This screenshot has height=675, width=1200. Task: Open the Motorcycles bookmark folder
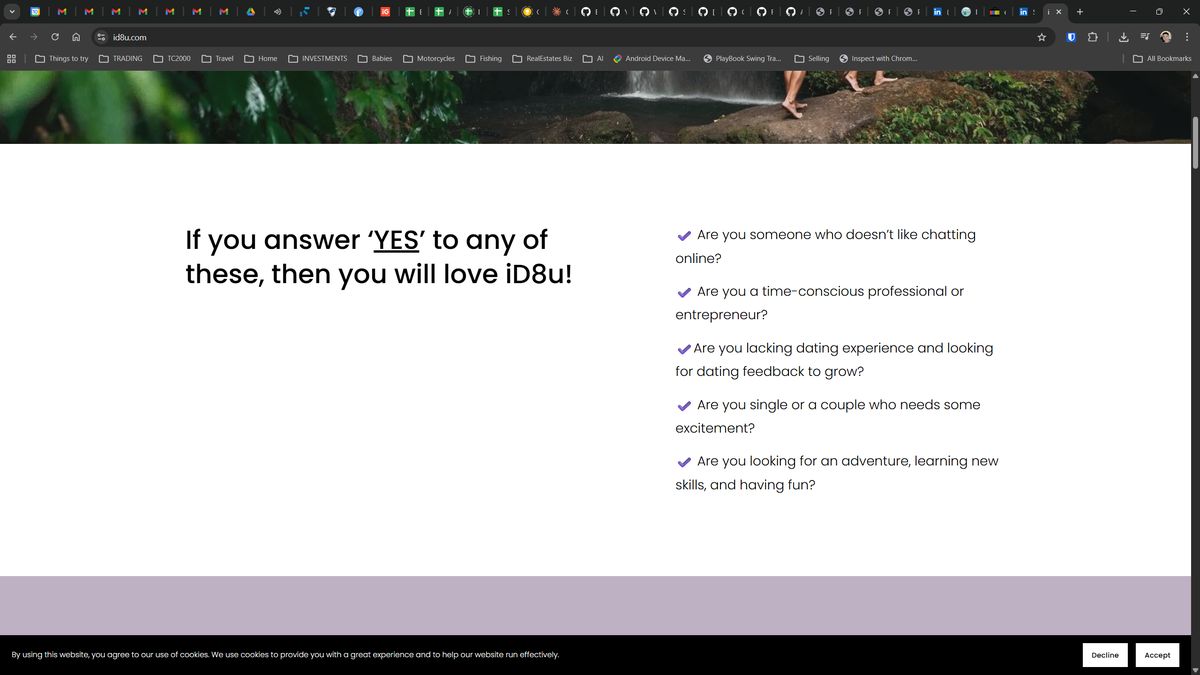[x=429, y=59]
